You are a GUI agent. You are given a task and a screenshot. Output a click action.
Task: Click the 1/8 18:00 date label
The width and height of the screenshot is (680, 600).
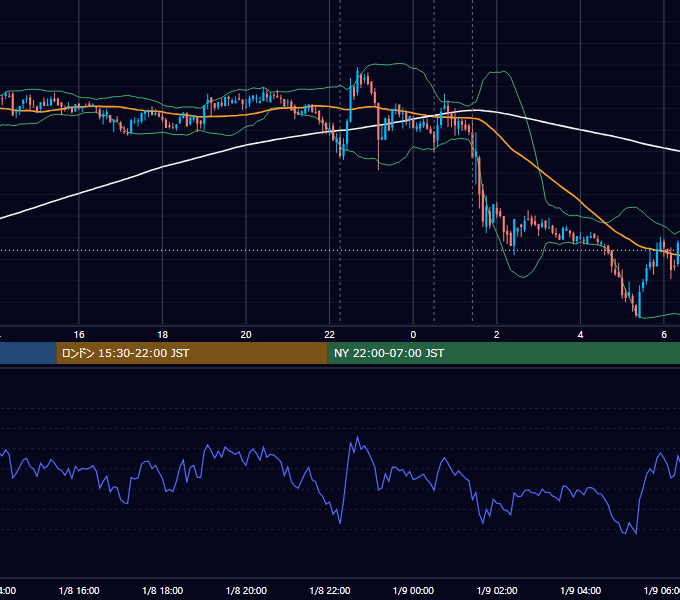tap(163, 590)
